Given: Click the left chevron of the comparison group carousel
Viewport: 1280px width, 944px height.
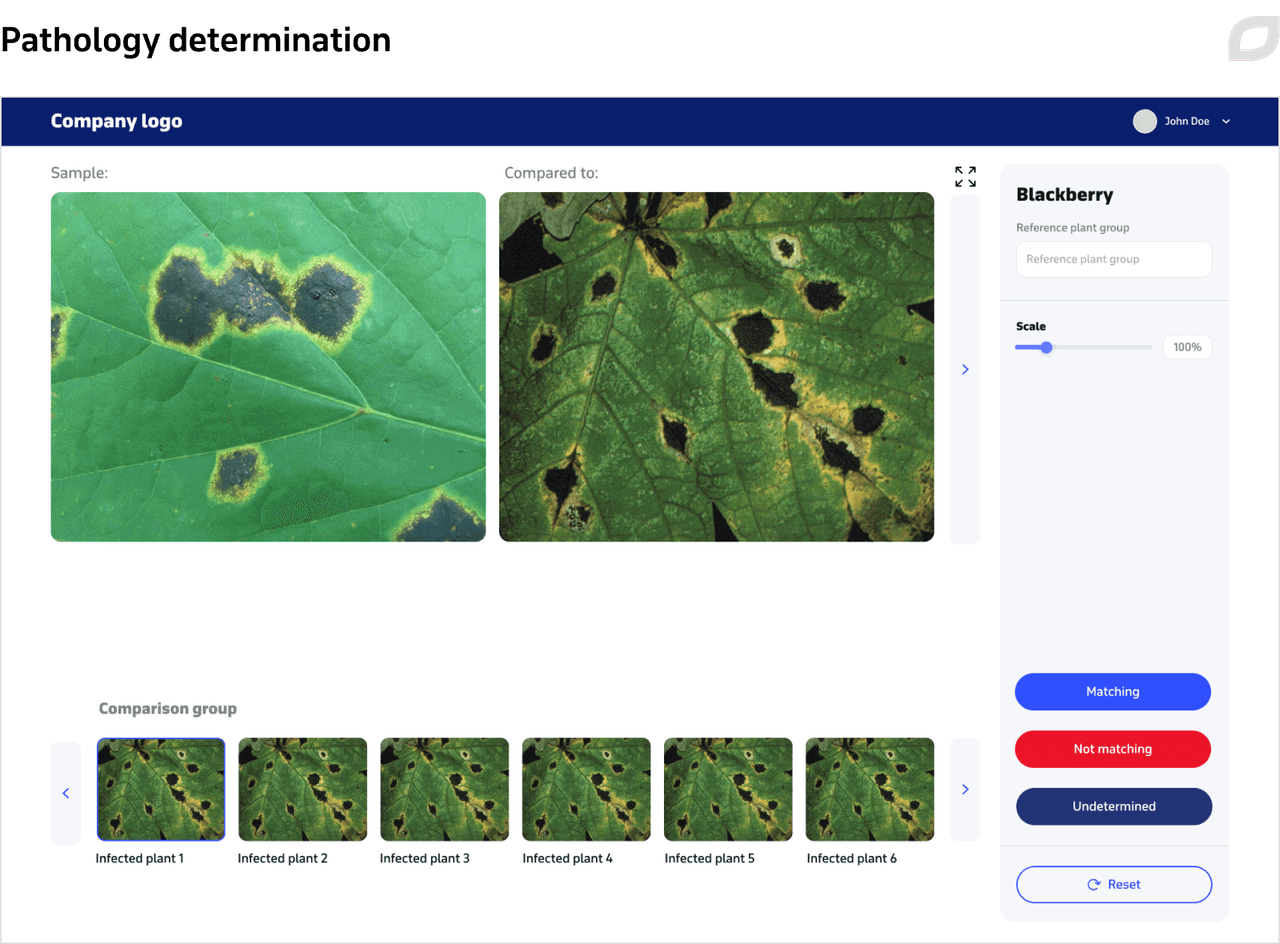Looking at the screenshot, I should [x=66, y=793].
